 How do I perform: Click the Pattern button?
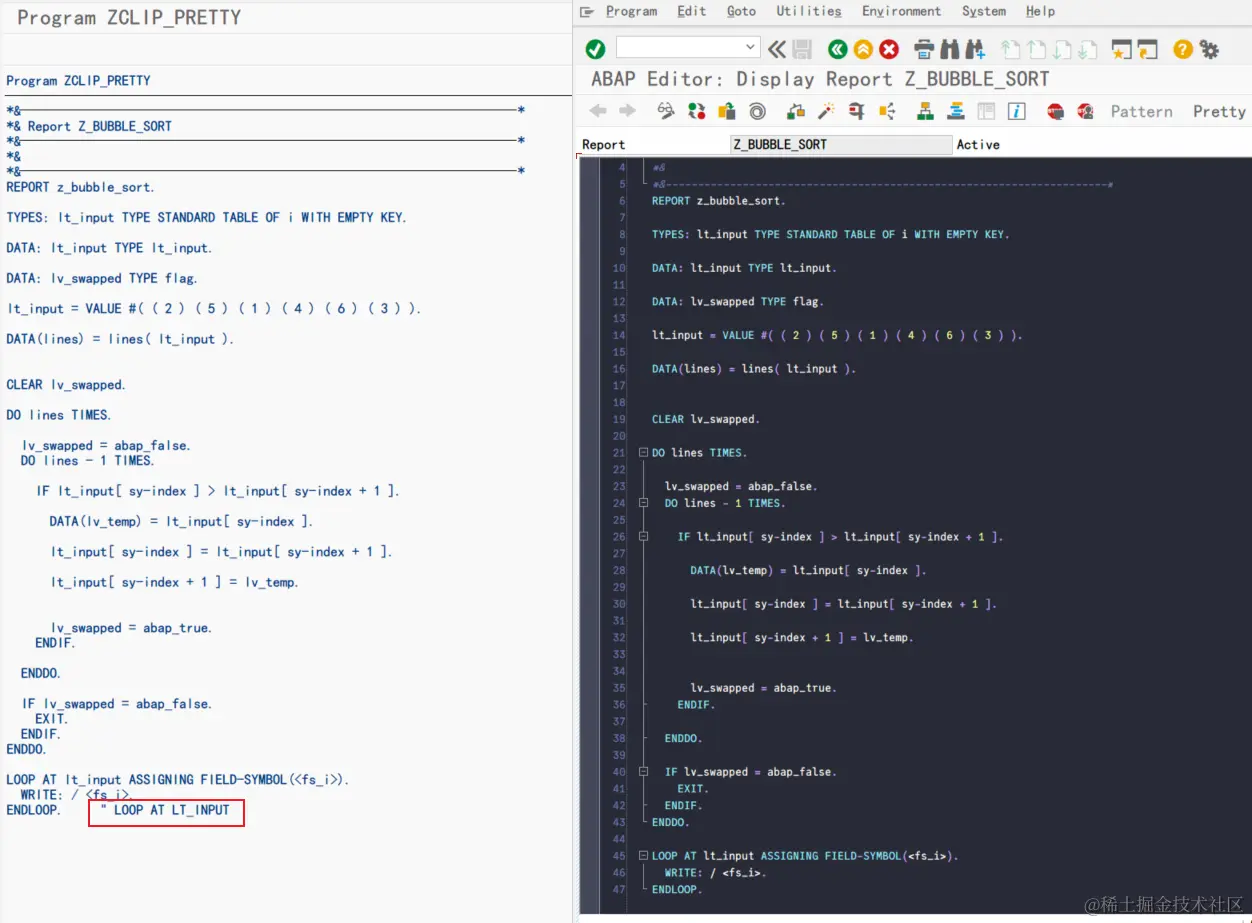1142,112
